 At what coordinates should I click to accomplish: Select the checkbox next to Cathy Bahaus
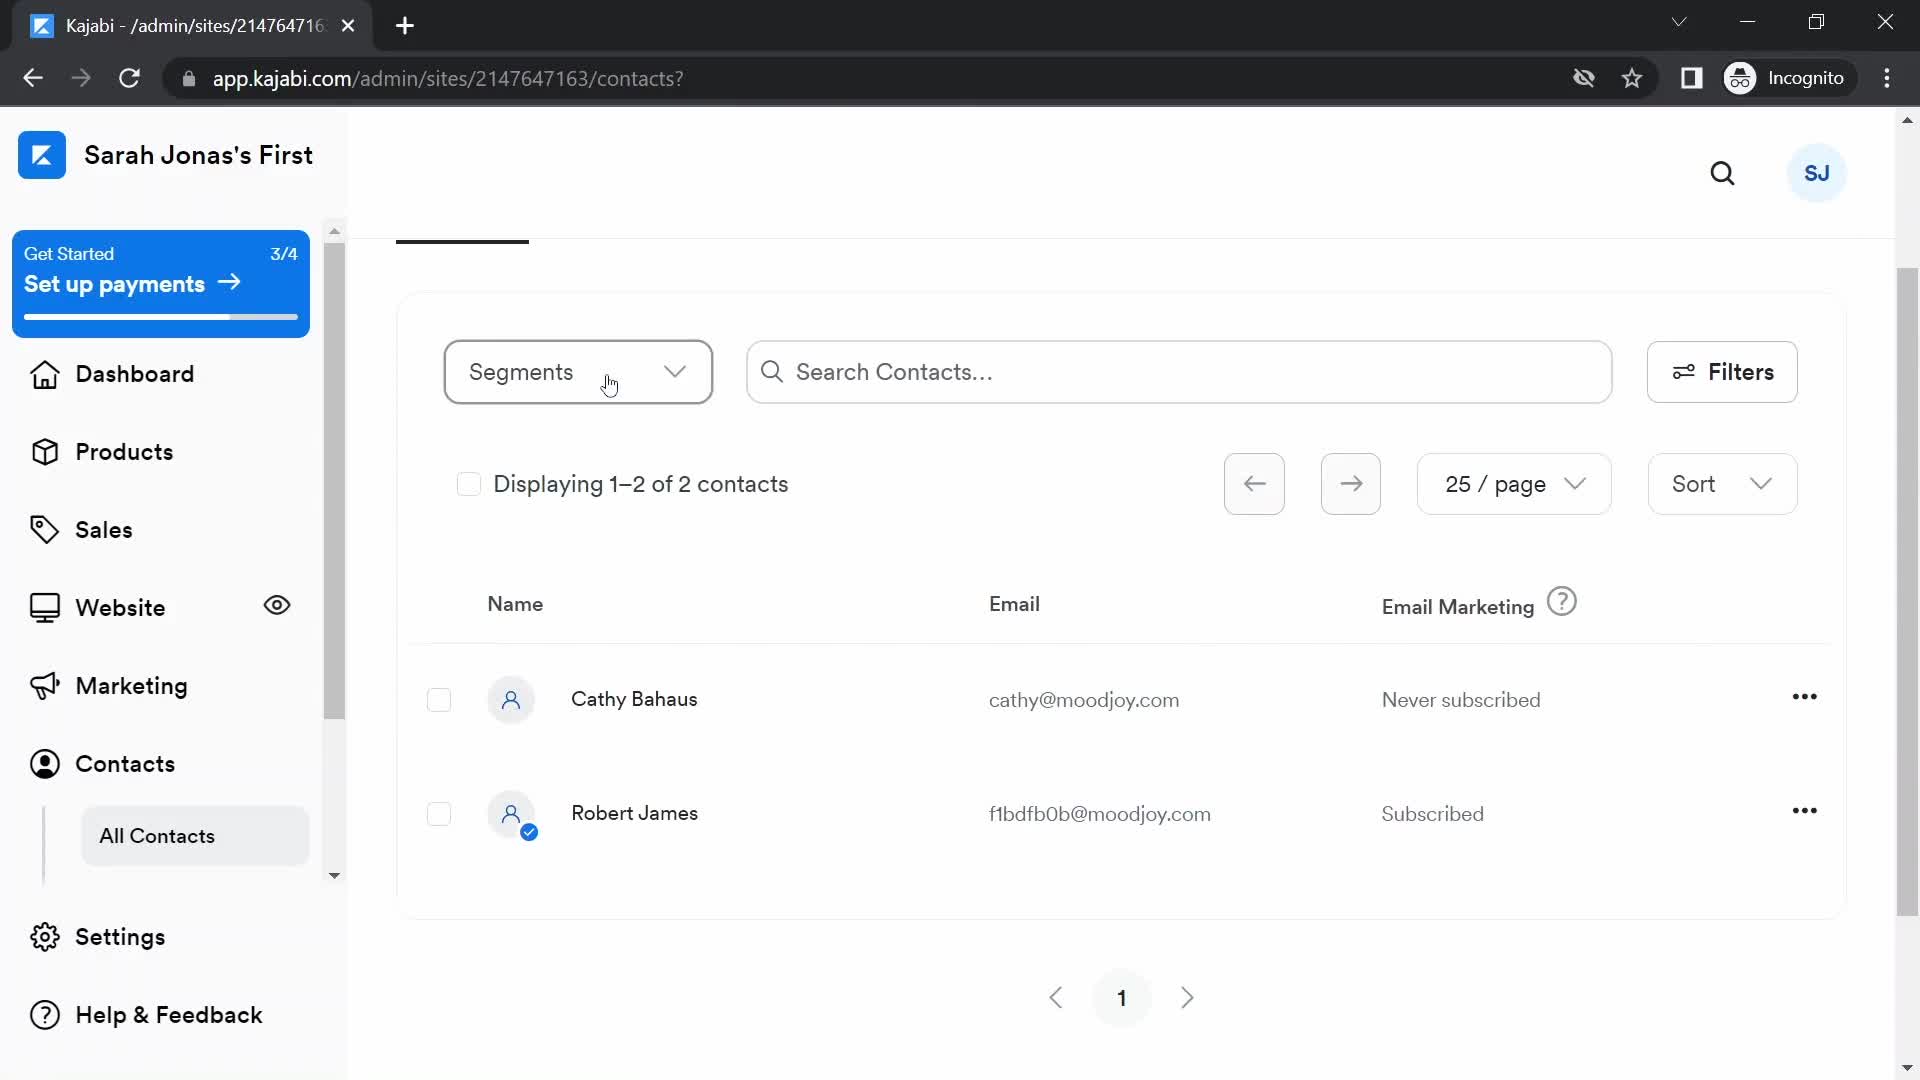[x=439, y=699]
